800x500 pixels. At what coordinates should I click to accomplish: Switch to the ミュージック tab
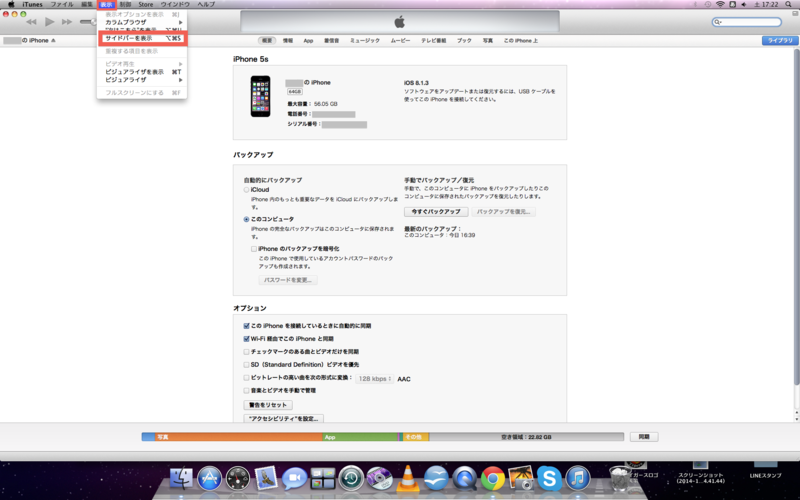point(365,40)
